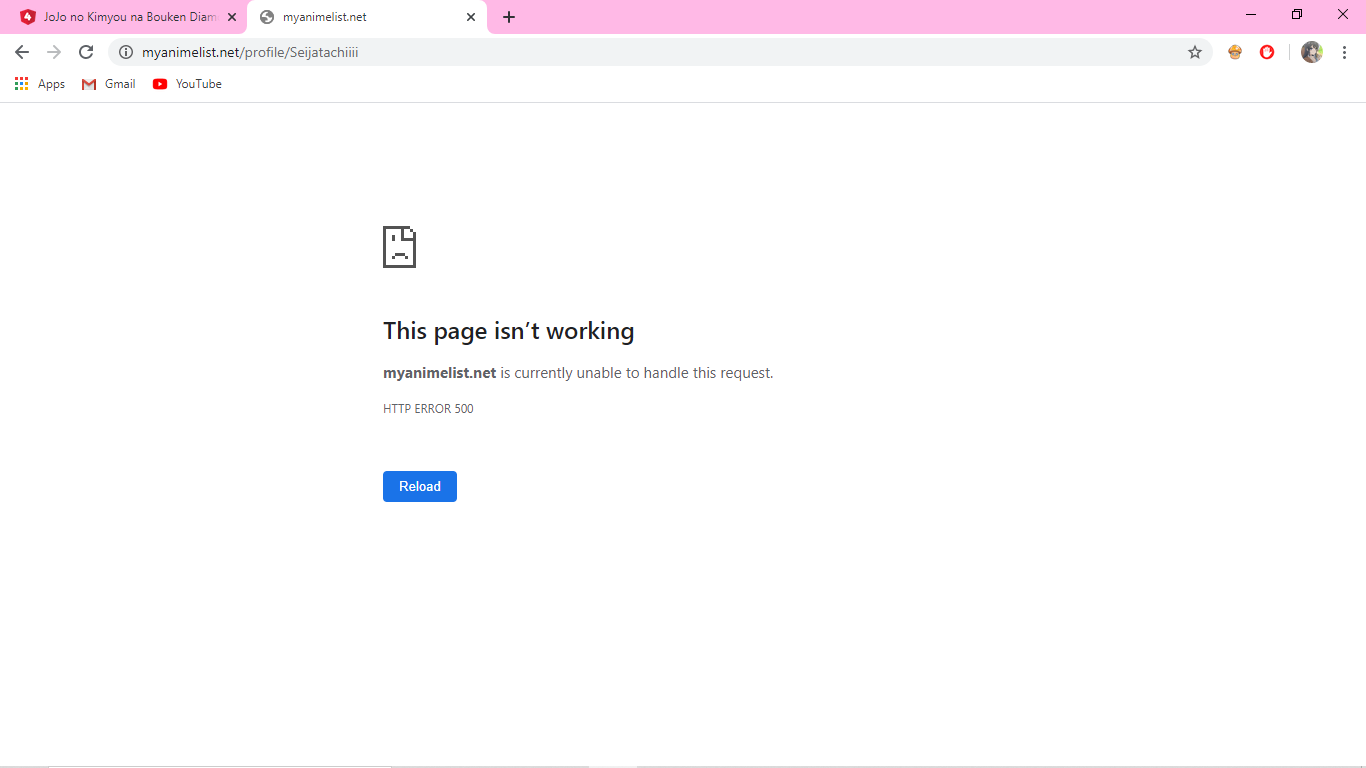Close the JoJo no Kimyou na Bouken tab

(232, 17)
